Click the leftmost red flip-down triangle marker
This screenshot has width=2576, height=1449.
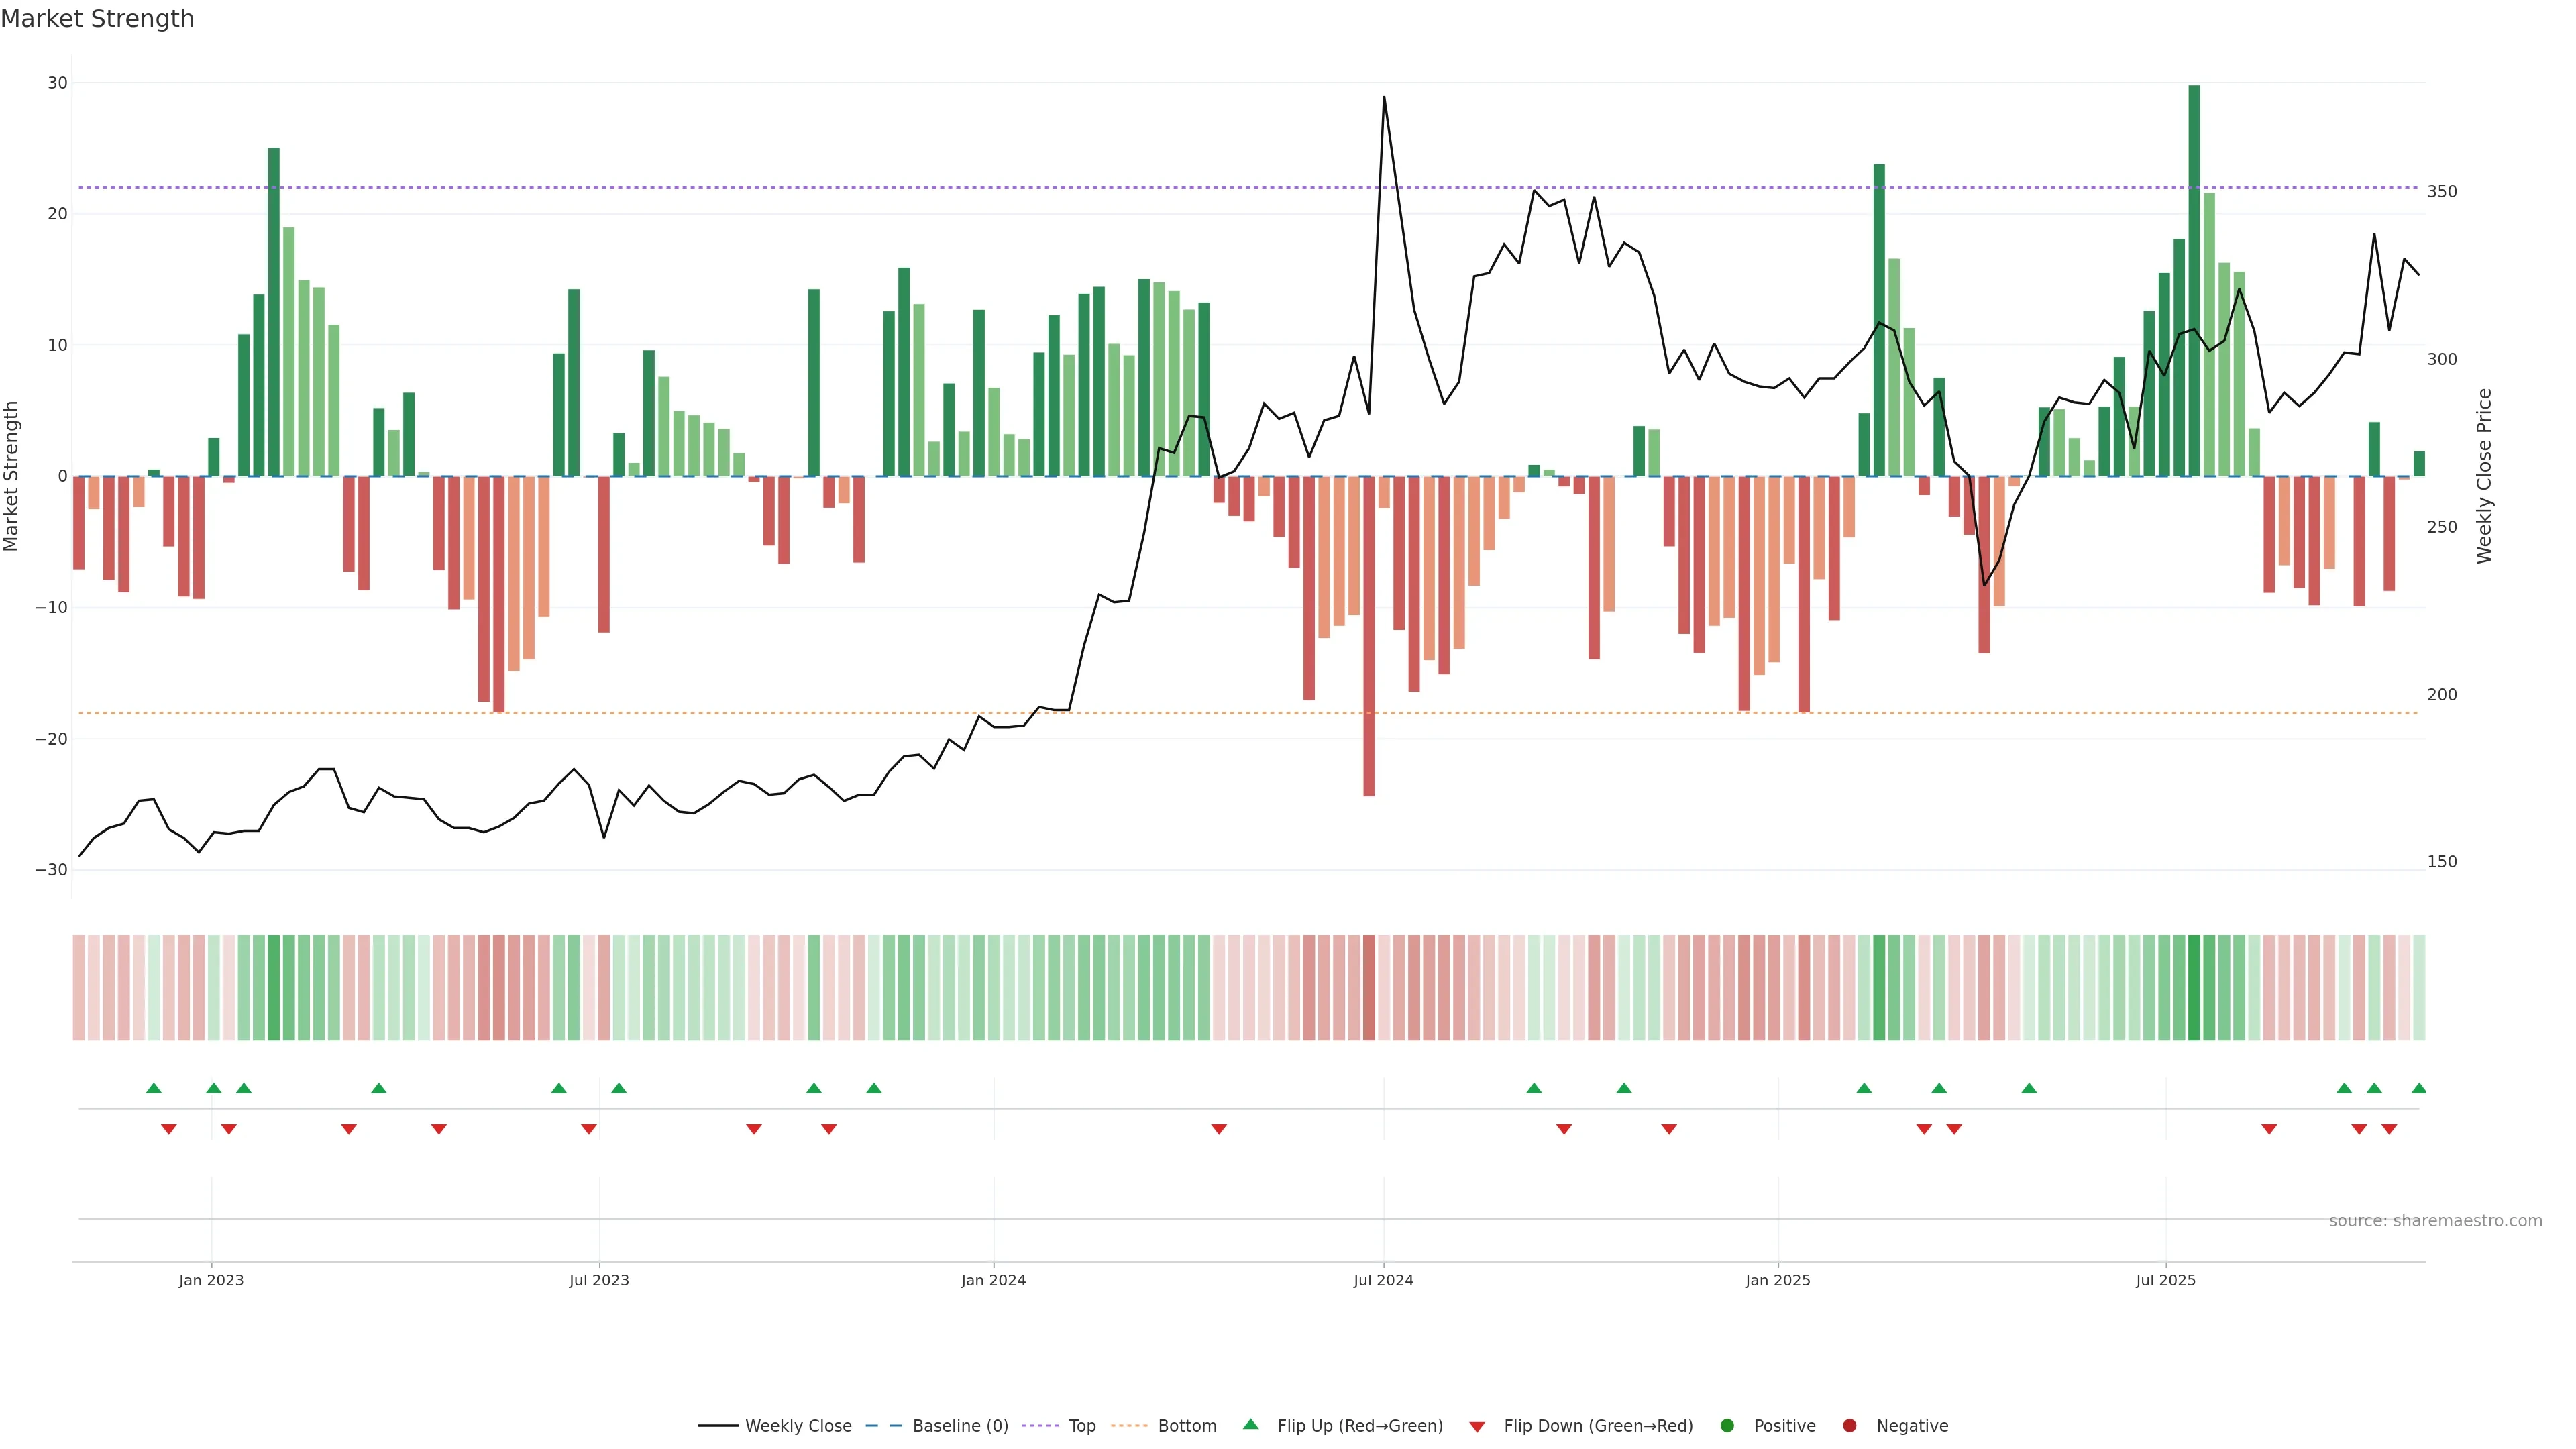[169, 1129]
